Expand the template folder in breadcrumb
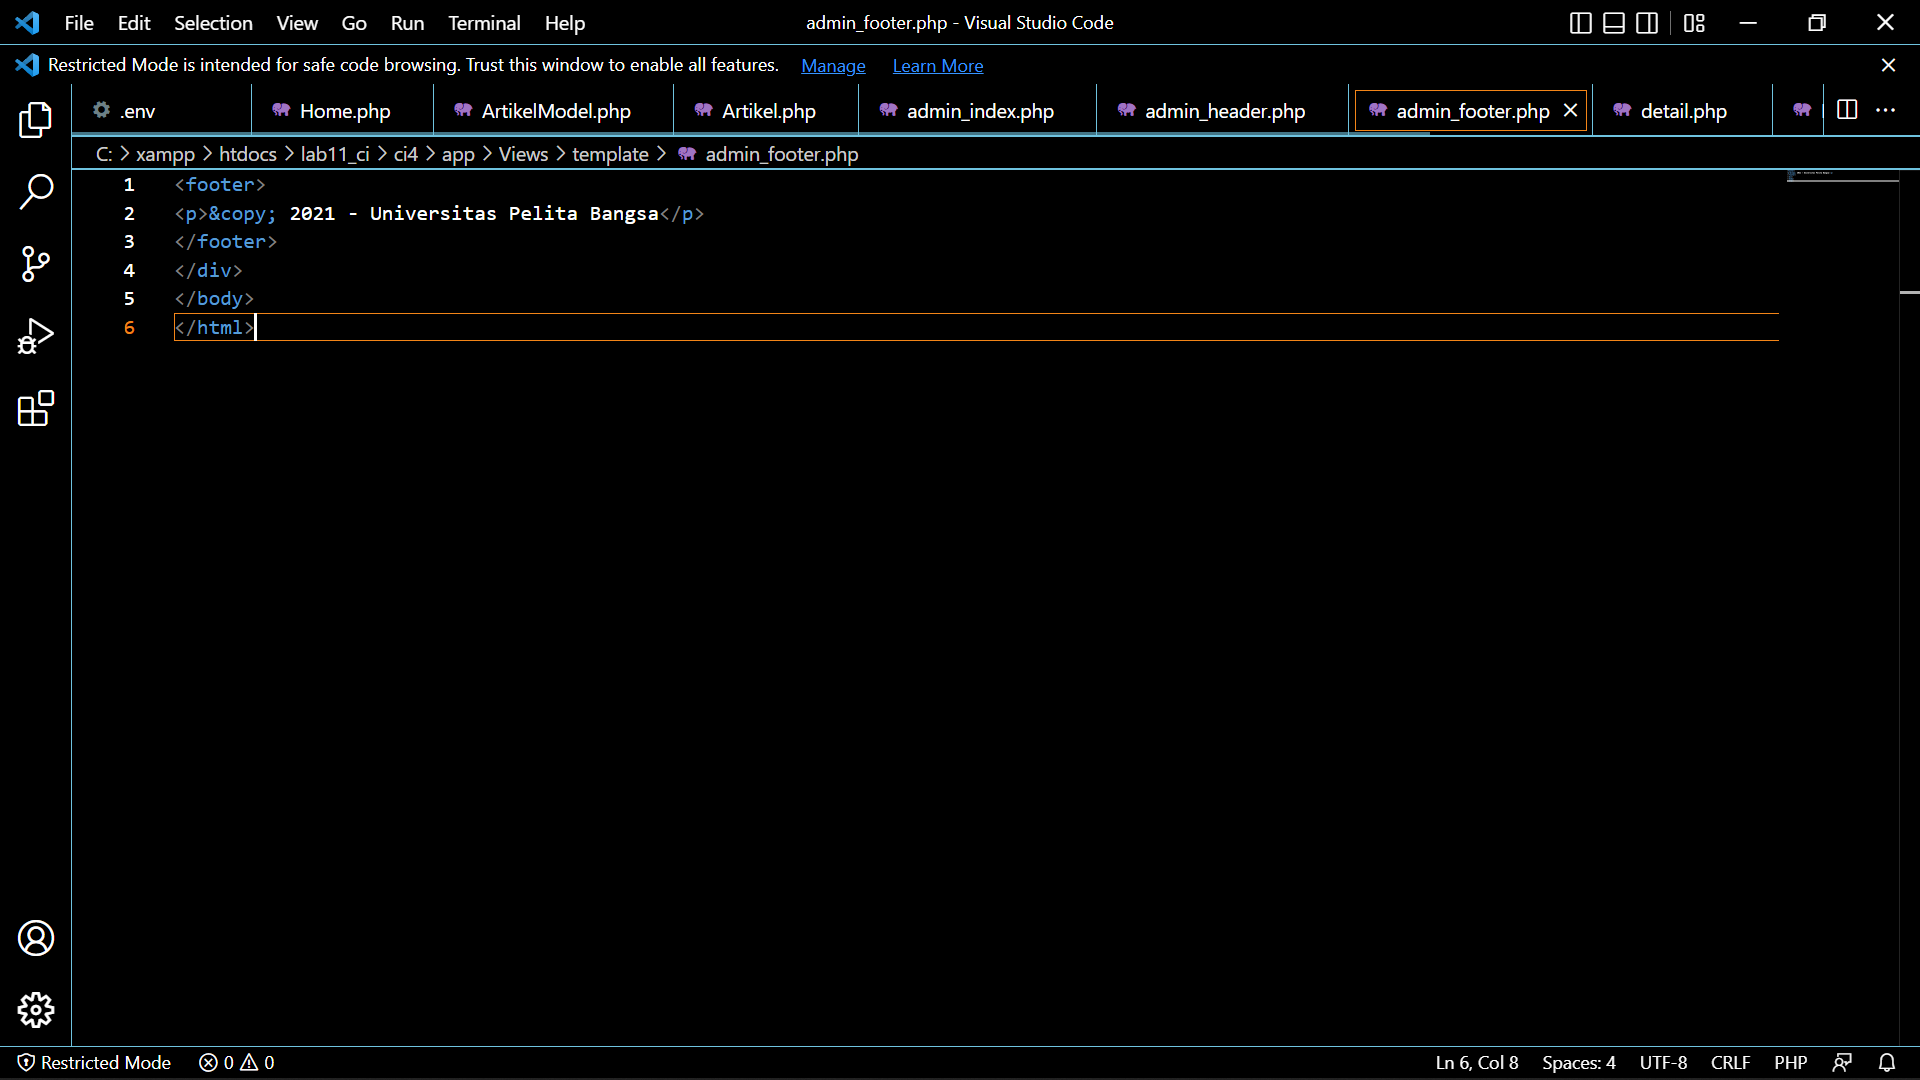 (610, 154)
